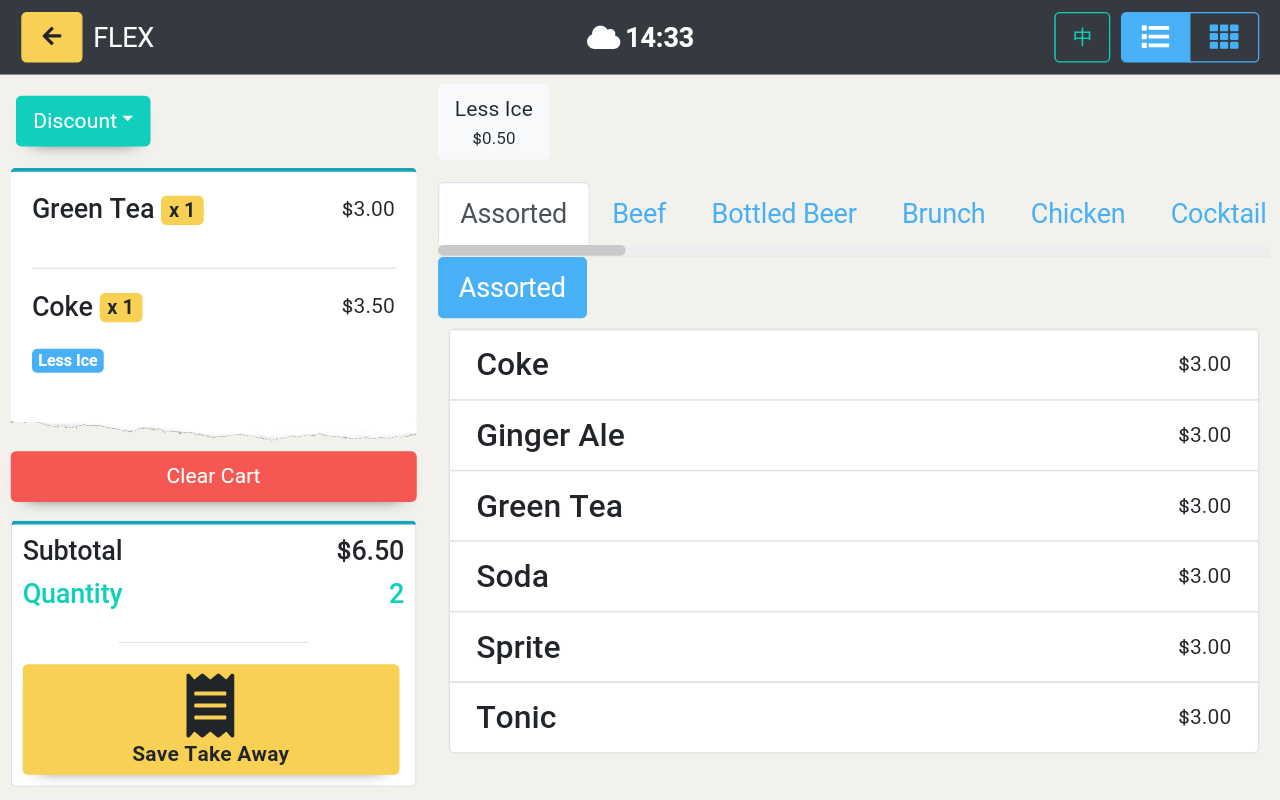Click the receipt icon on Save Take Away
1280x800 pixels.
pos(210,705)
